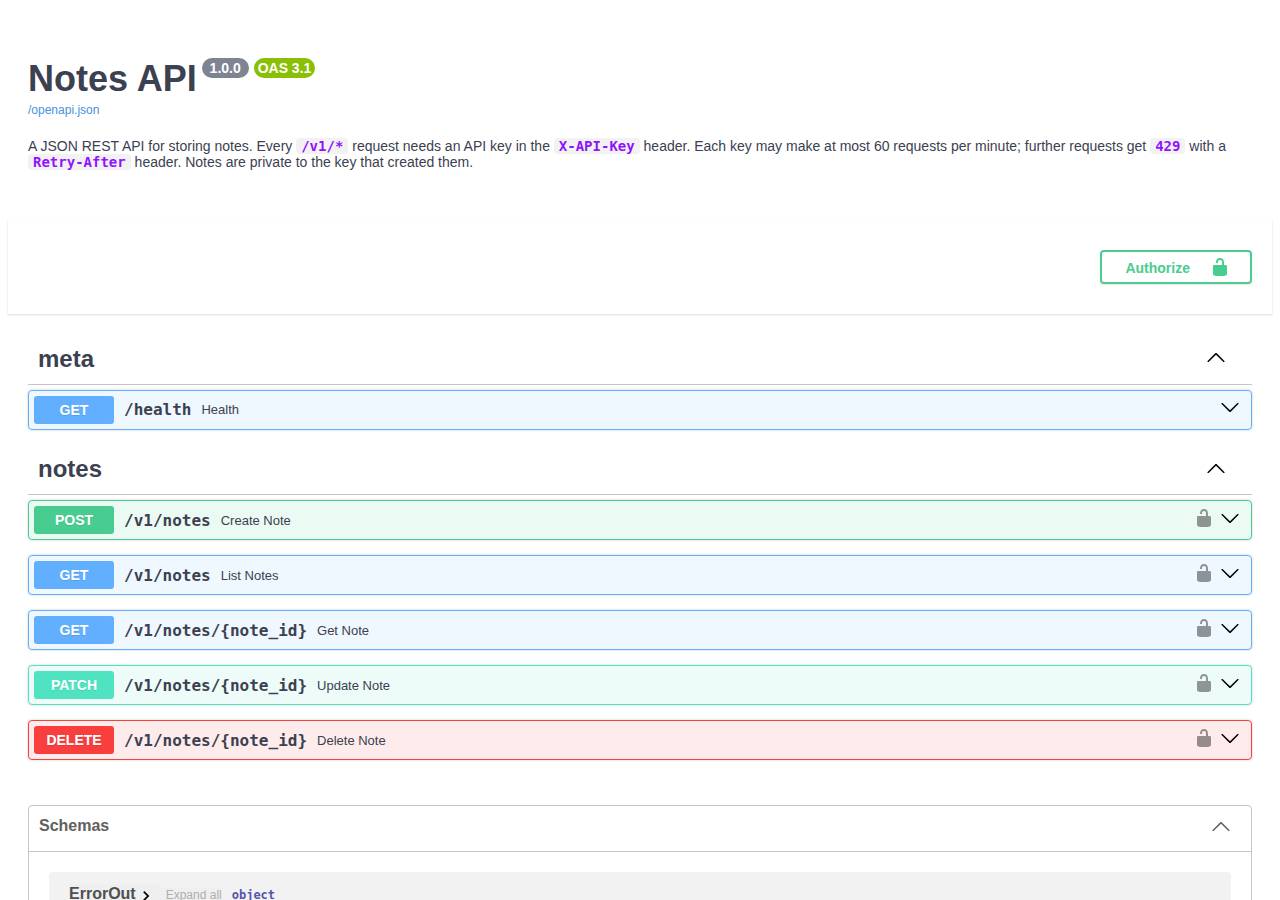Click the GET badge on List Notes row
Image resolution: width=1280 pixels, height=900 pixels.
pos(74,575)
